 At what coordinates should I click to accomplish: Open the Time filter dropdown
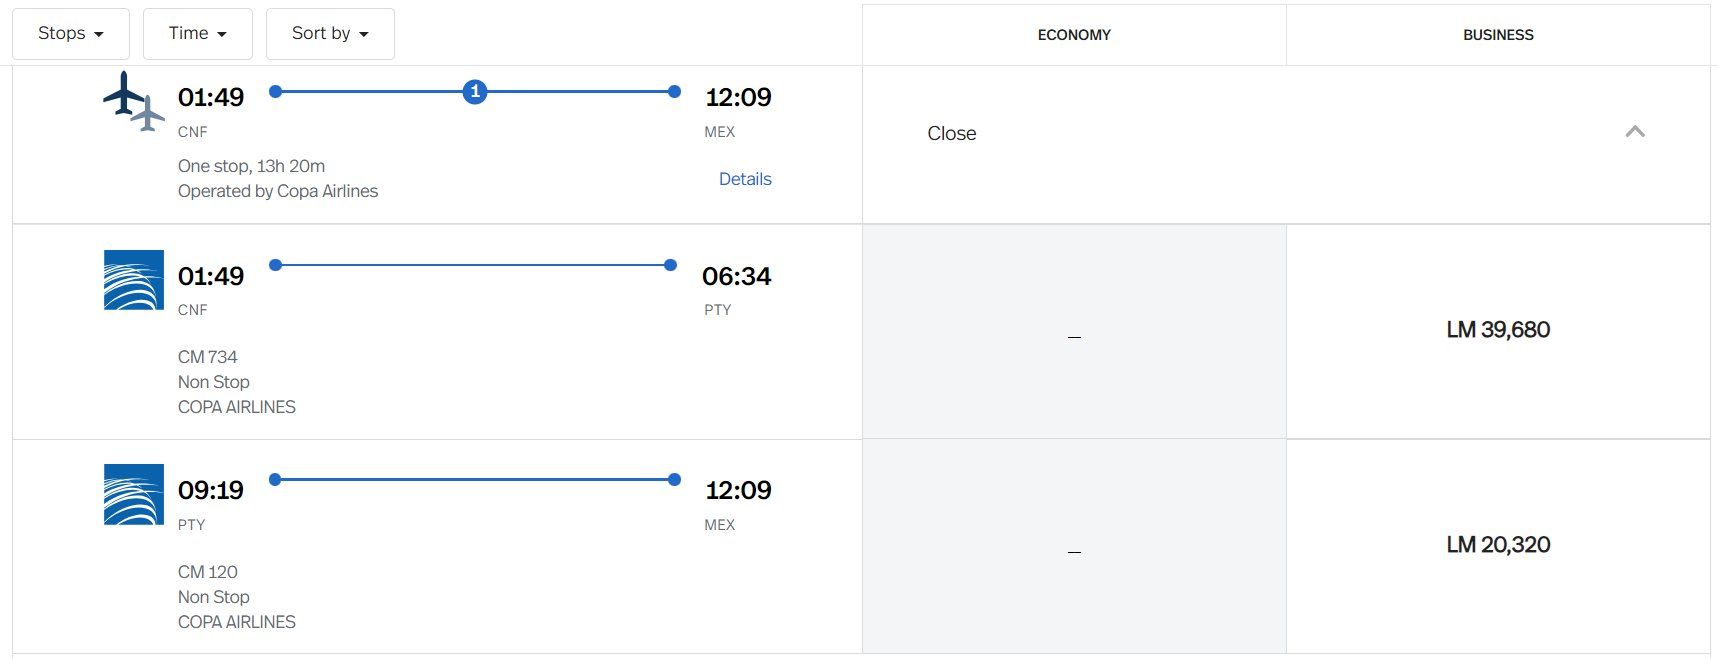click(x=198, y=34)
